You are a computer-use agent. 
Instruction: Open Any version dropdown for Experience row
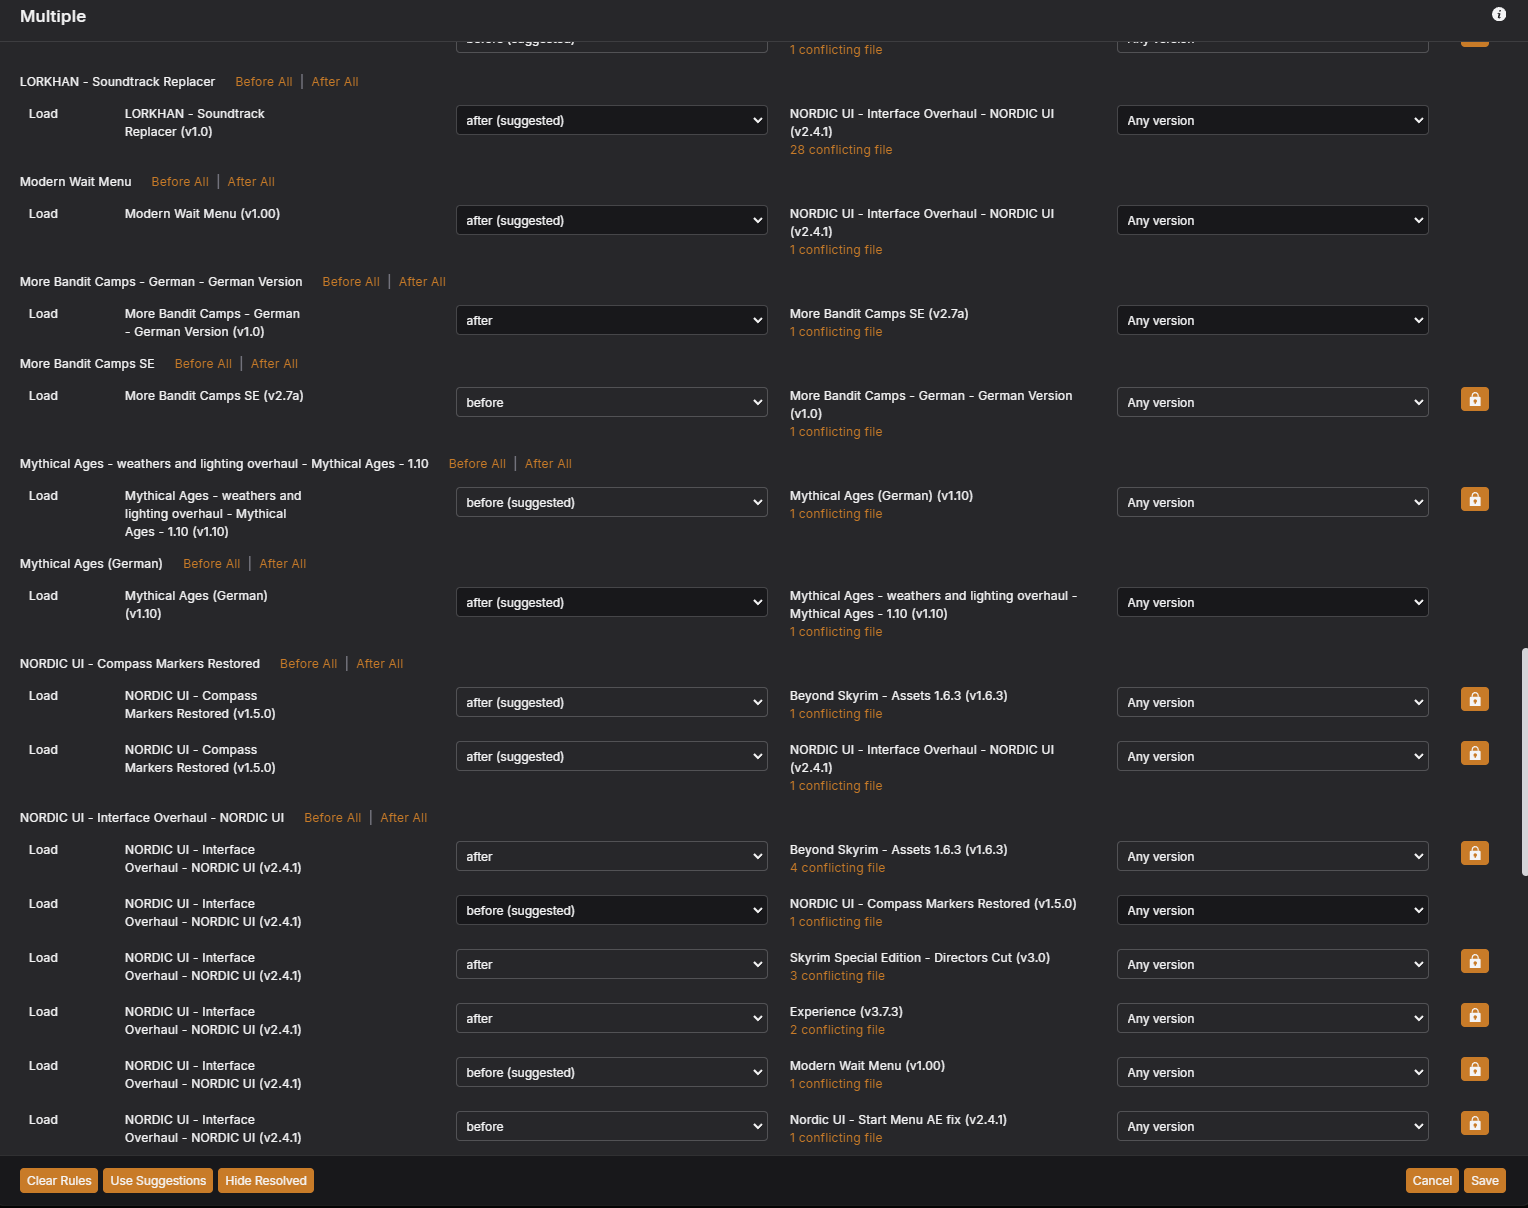1272,1019
